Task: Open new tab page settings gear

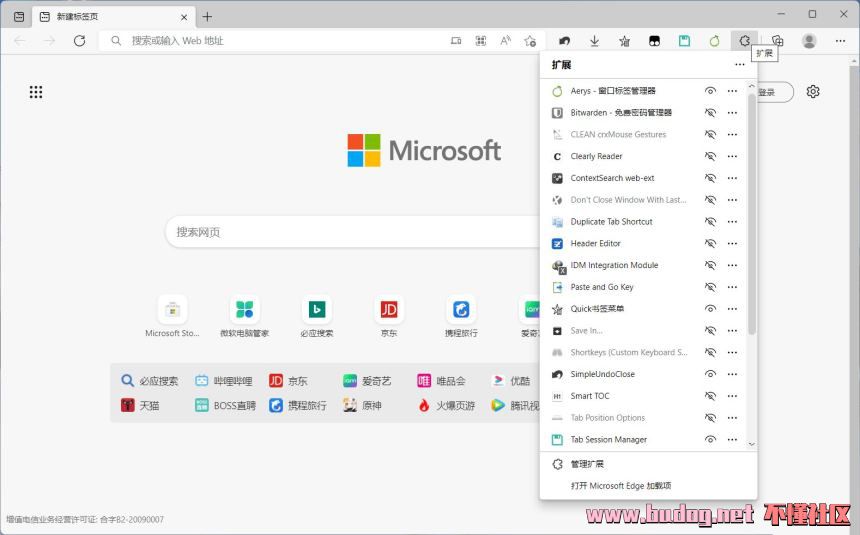Action: (x=813, y=92)
